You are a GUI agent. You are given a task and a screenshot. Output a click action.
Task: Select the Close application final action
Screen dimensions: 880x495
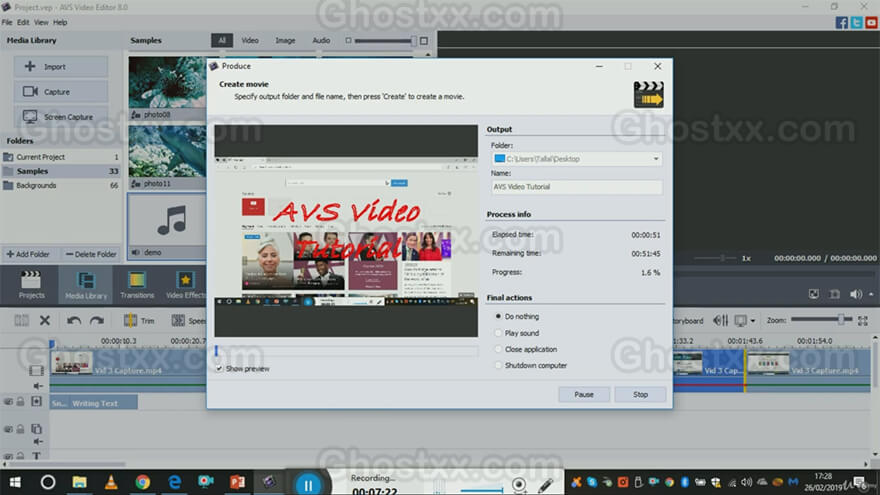(x=526, y=349)
